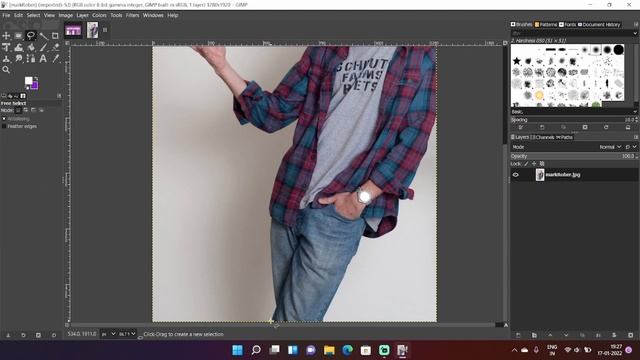The height and width of the screenshot is (360, 640).
Task: Select the Eraser tool
Action: [x=56, y=47]
